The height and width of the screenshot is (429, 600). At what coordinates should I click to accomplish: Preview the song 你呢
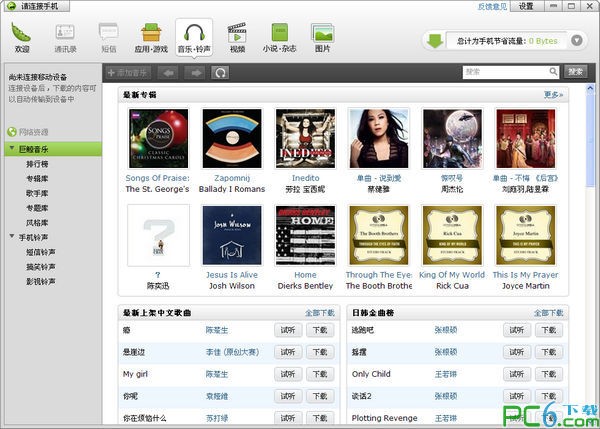click(x=288, y=396)
